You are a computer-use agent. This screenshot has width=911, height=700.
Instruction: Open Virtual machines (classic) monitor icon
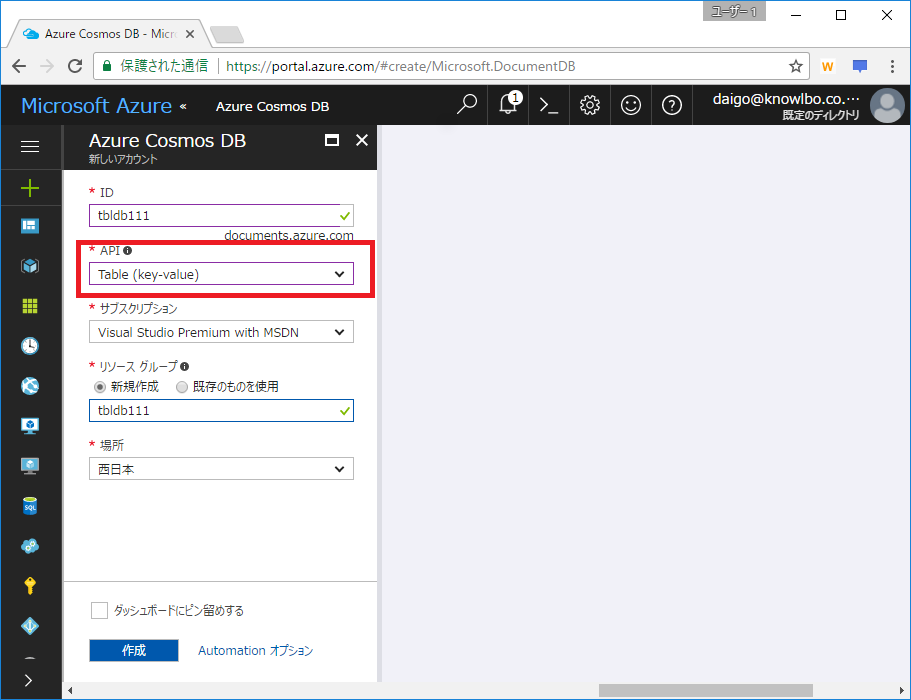click(30, 426)
